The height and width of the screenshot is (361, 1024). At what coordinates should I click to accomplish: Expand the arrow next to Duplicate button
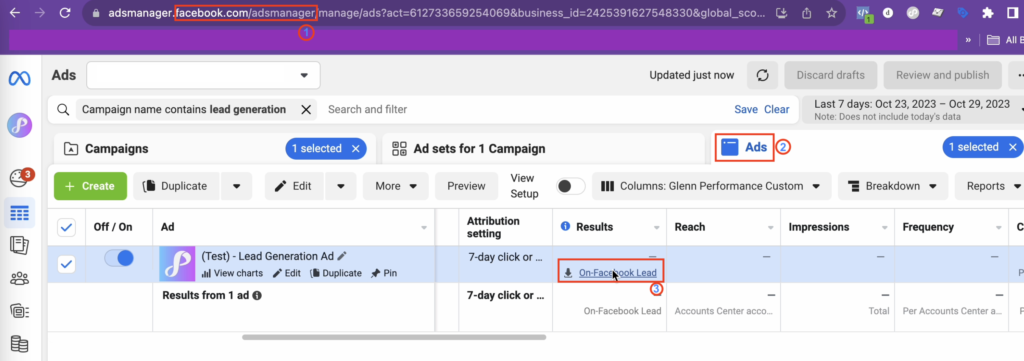tap(236, 186)
